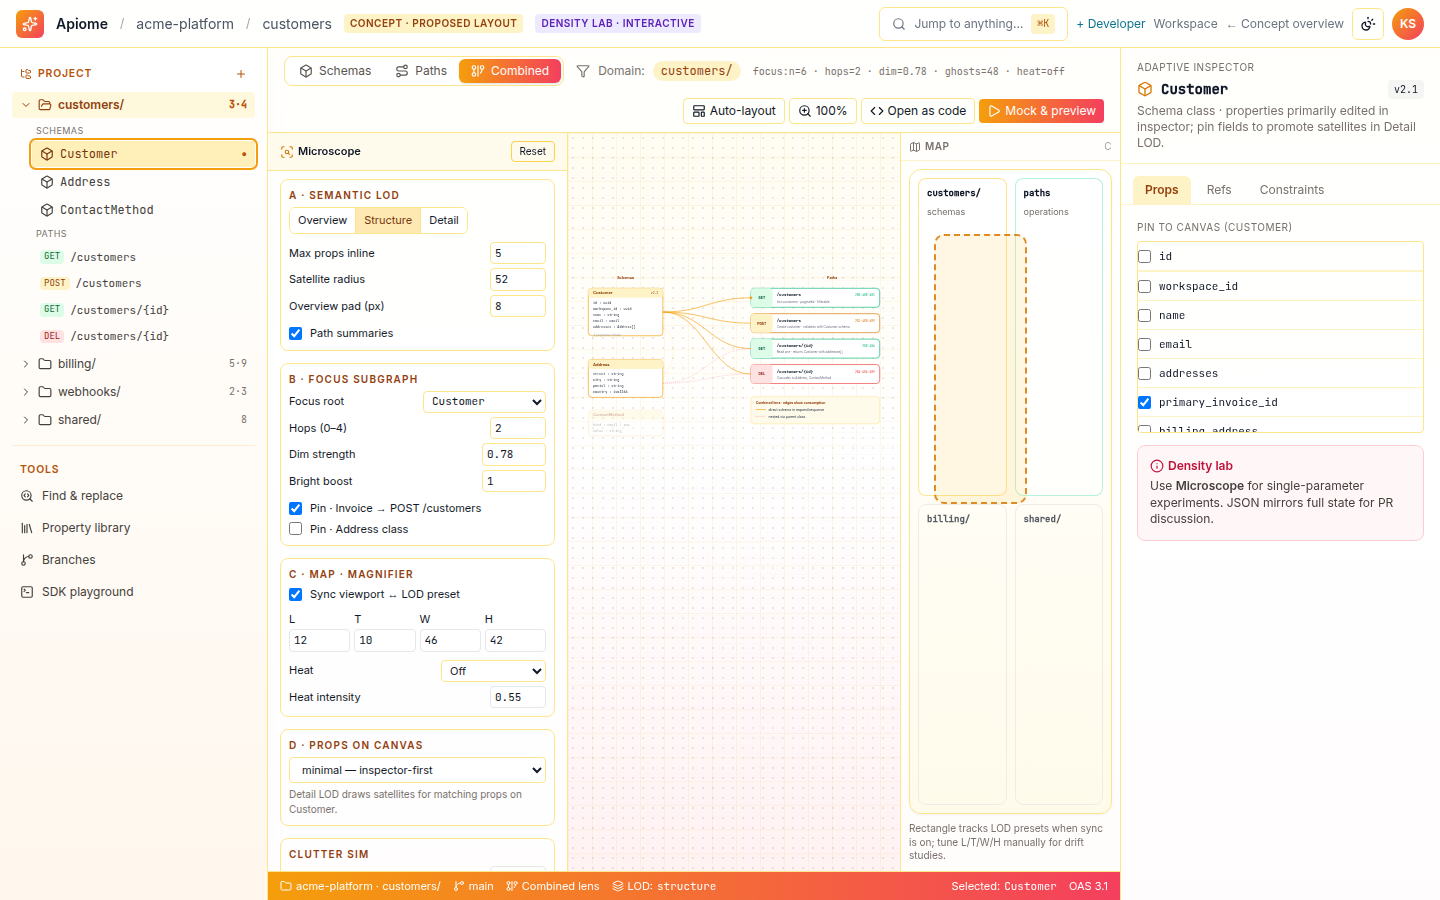Toggle the theme switch icon
This screenshot has width=1440, height=900.
(x=1368, y=24)
